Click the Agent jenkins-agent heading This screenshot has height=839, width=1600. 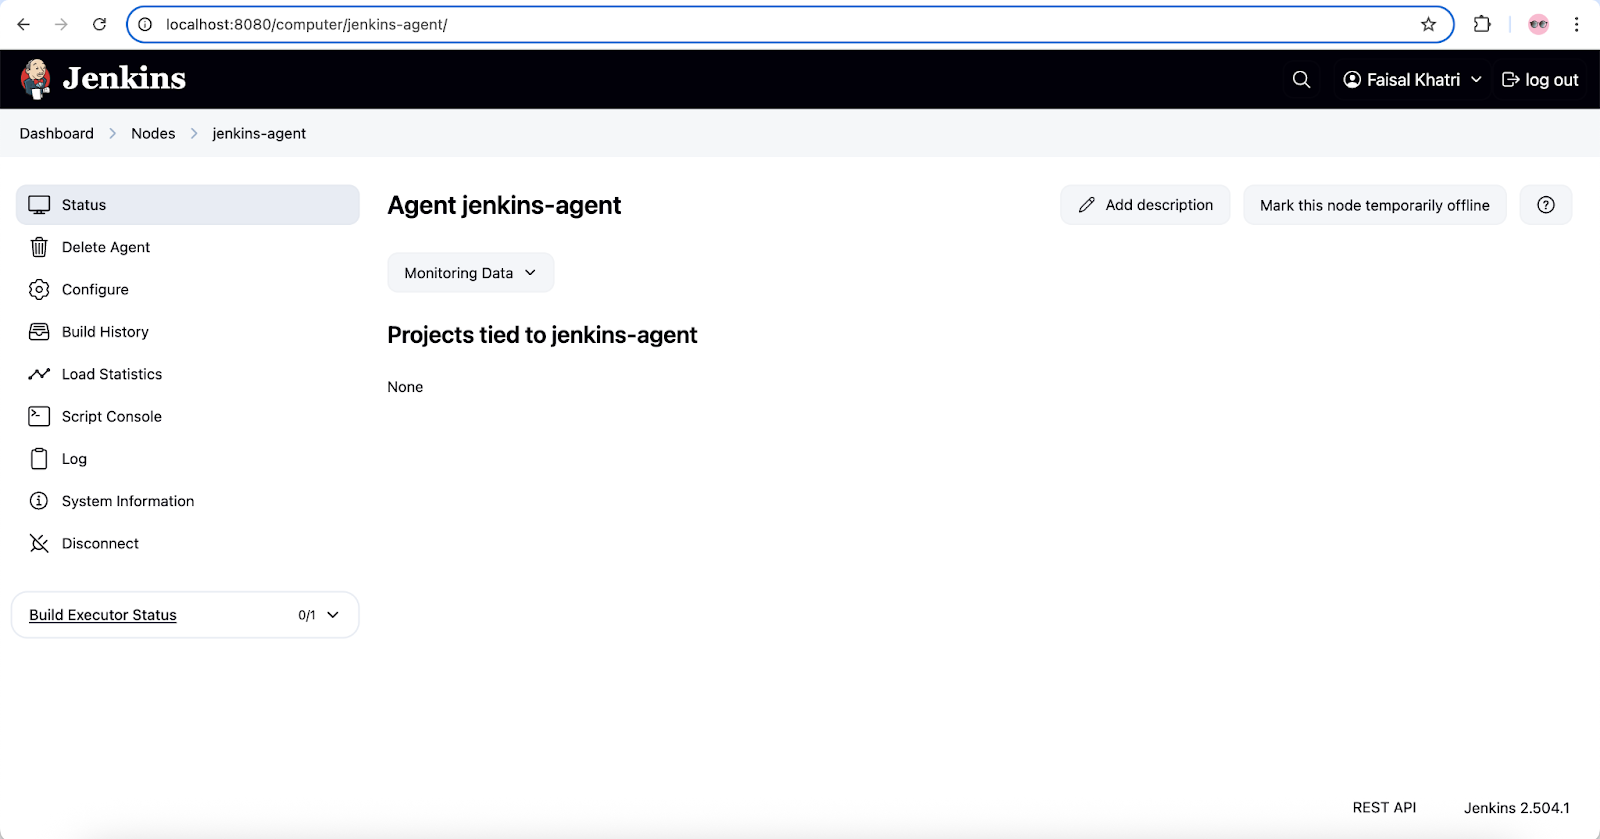[504, 205]
